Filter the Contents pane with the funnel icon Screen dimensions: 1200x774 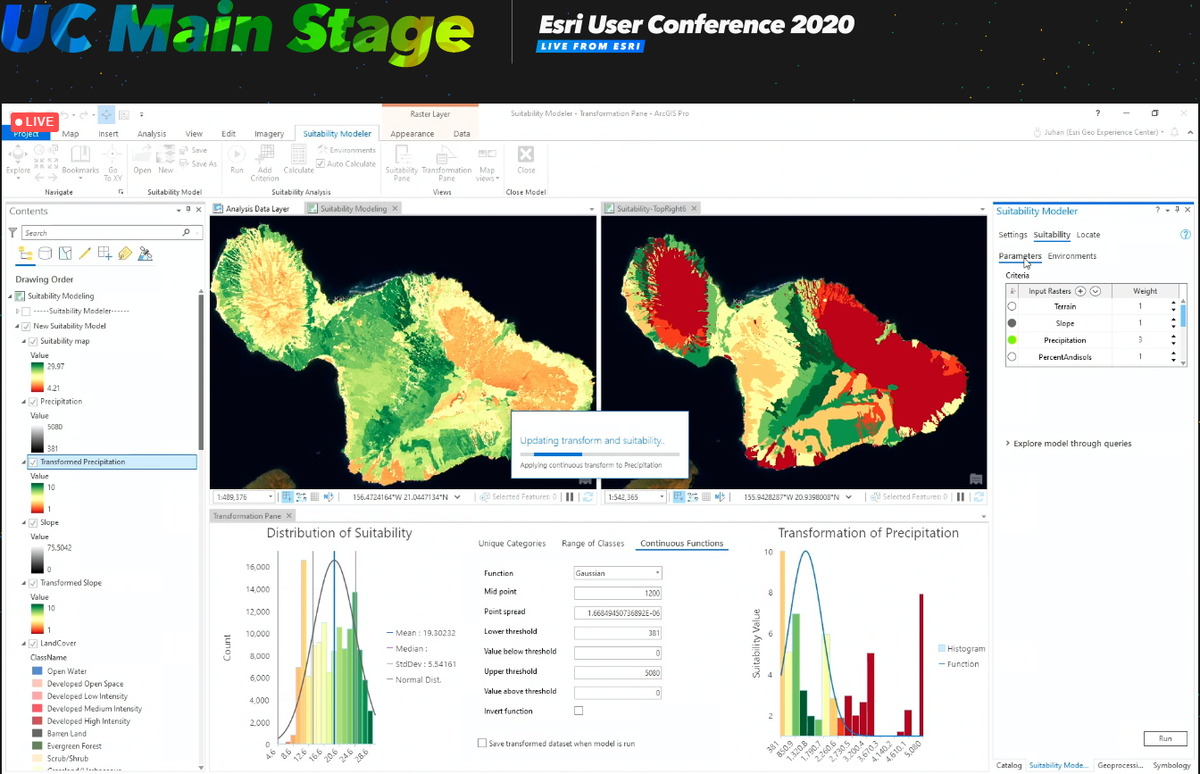point(13,232)
